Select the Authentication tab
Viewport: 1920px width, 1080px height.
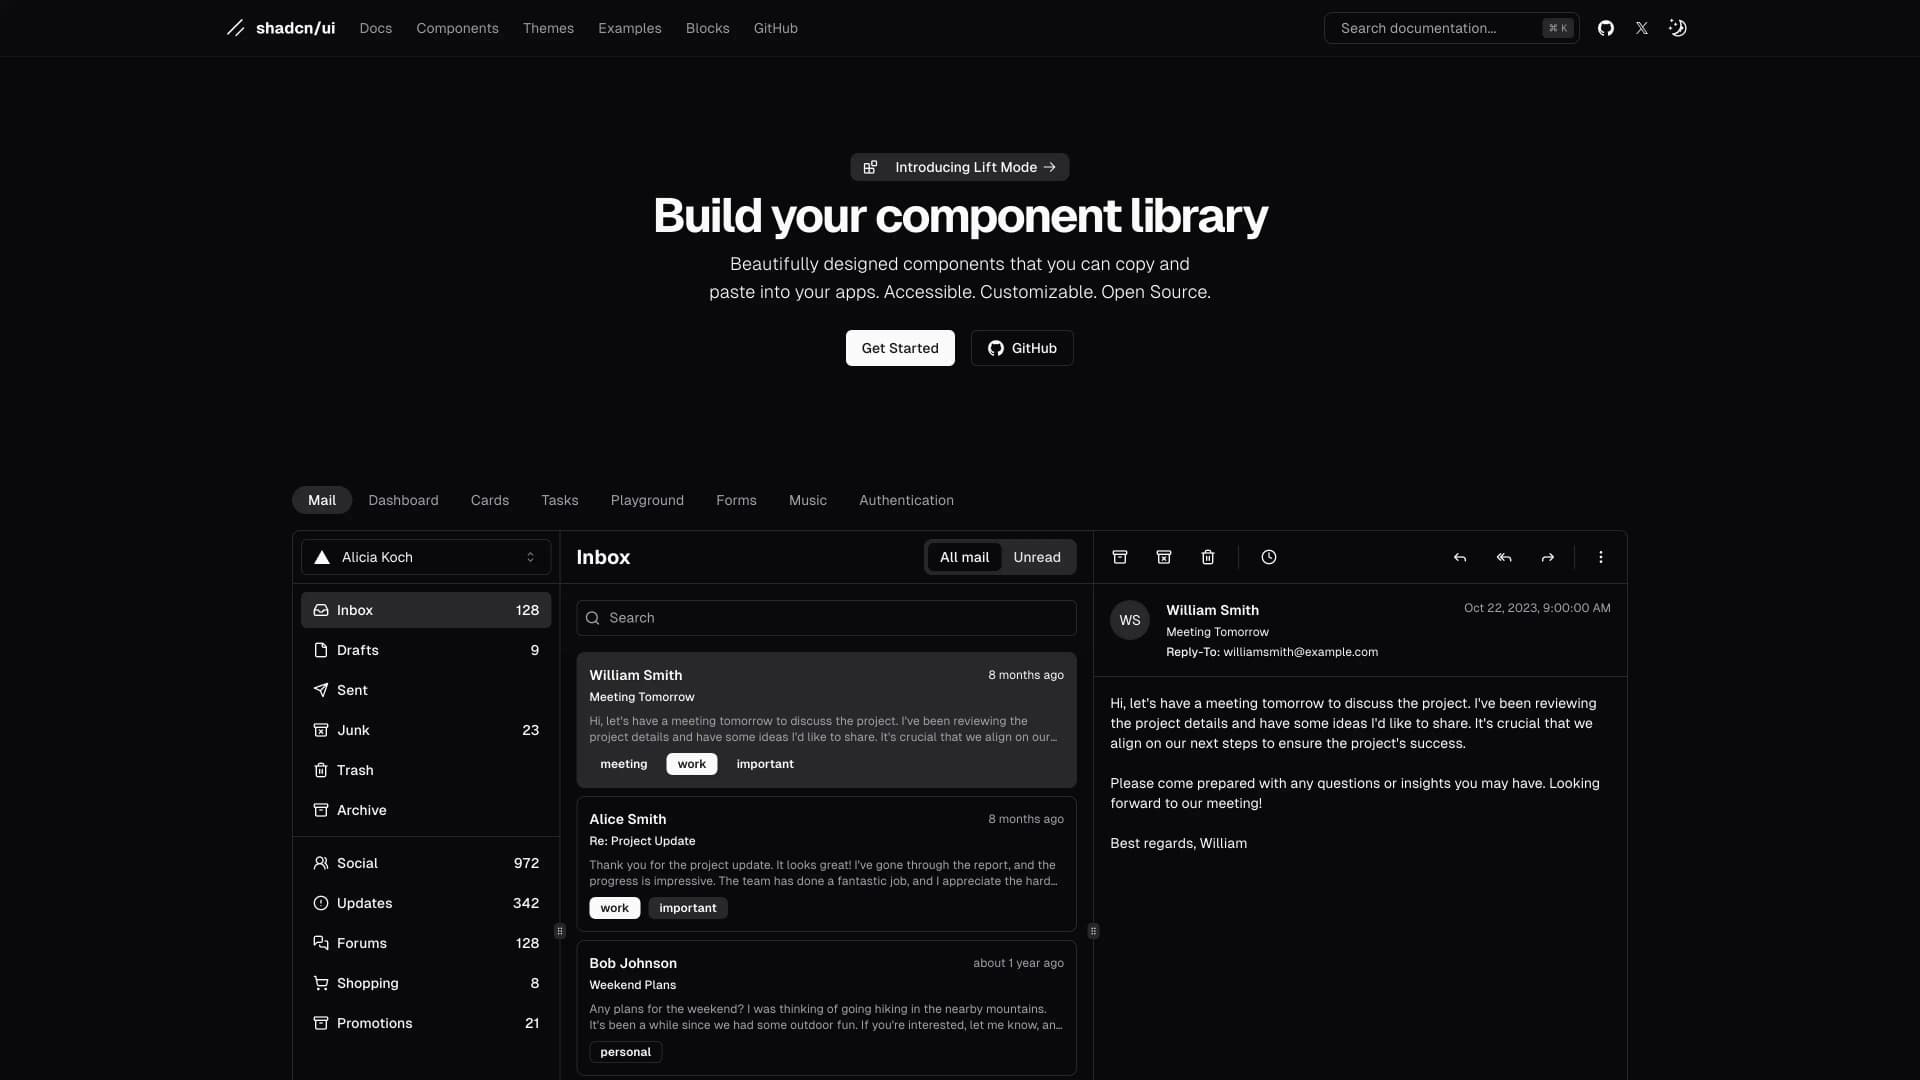click(x=906, y=500)
